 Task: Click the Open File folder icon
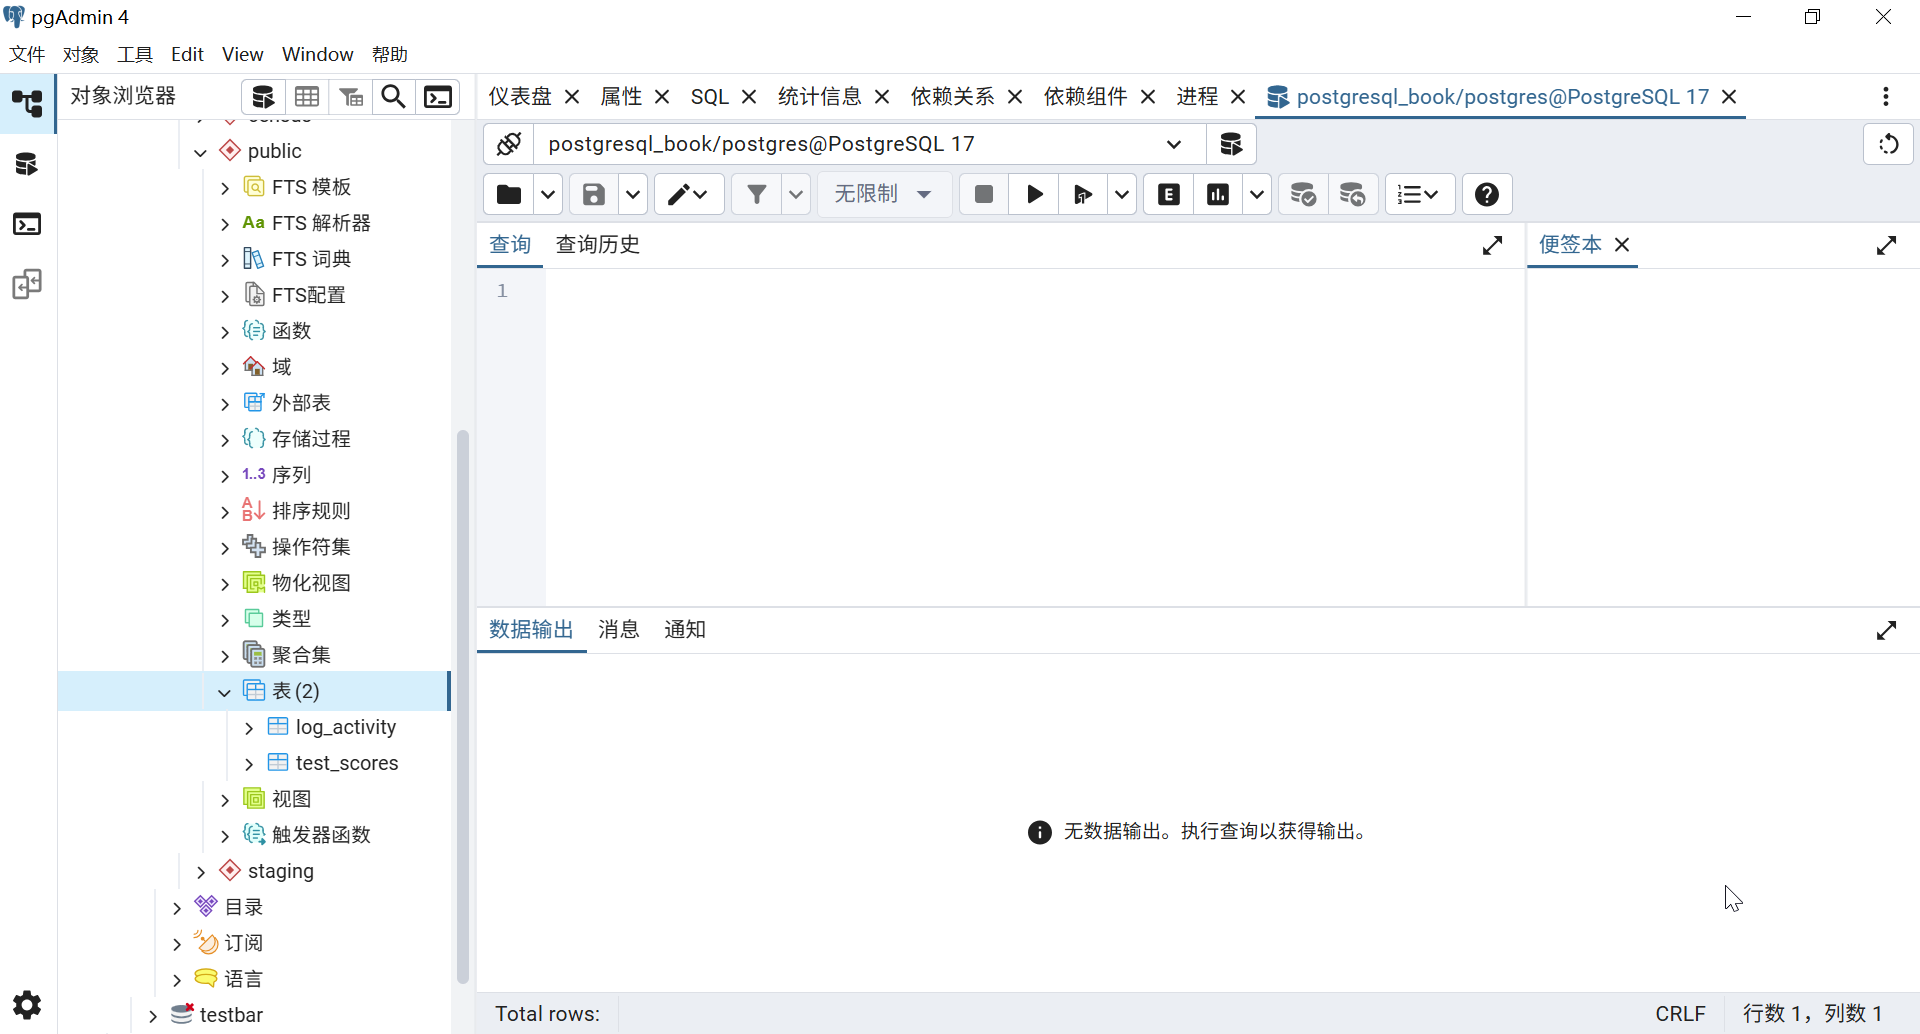509,194
